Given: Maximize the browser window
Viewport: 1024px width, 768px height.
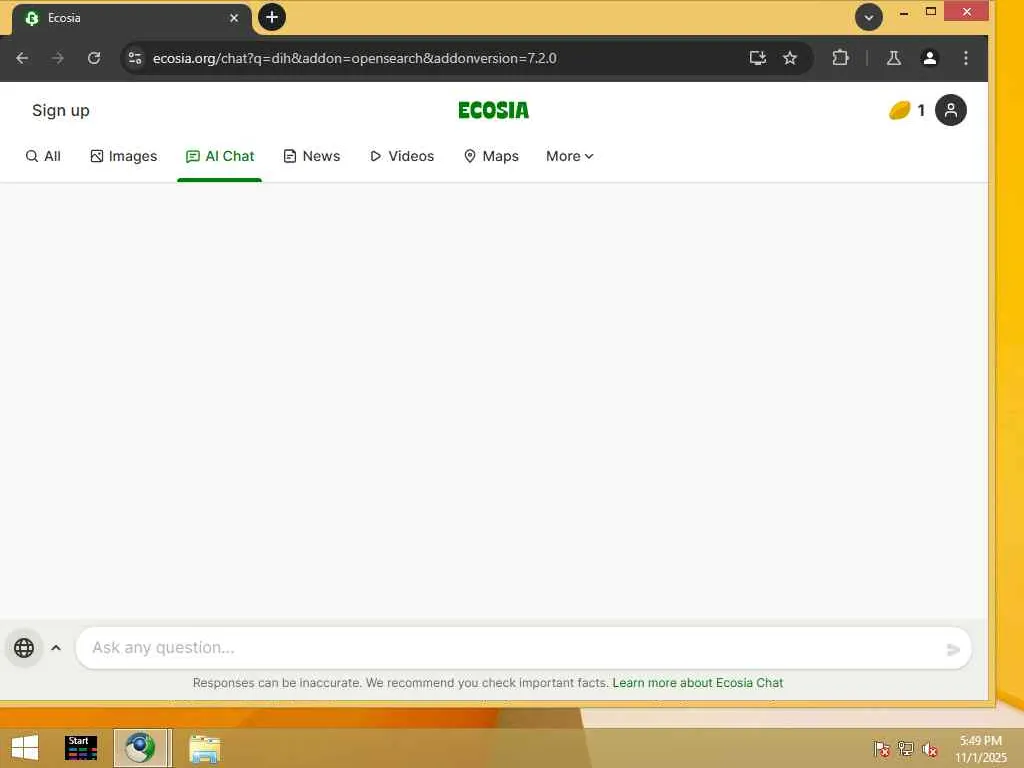Looking at the screenshot, I should click(x=931, y=12).
